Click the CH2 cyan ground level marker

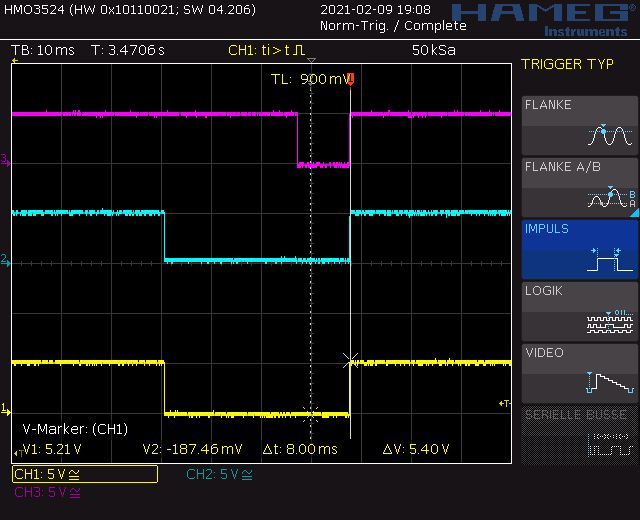(x=5, y=260)
